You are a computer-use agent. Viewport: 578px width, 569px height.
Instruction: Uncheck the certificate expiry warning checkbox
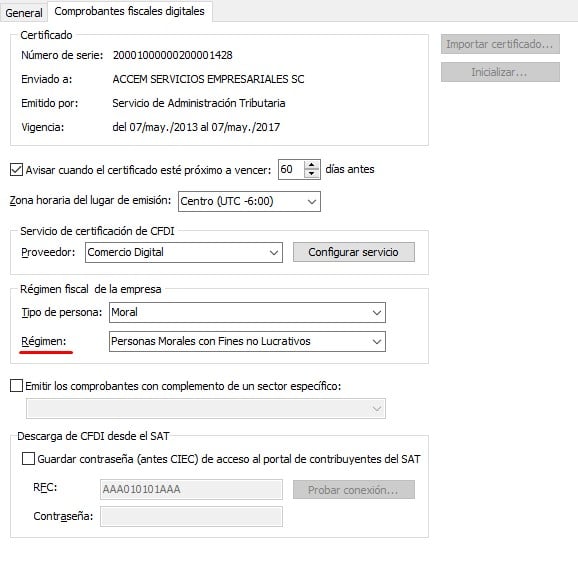[x=16, y=170]
